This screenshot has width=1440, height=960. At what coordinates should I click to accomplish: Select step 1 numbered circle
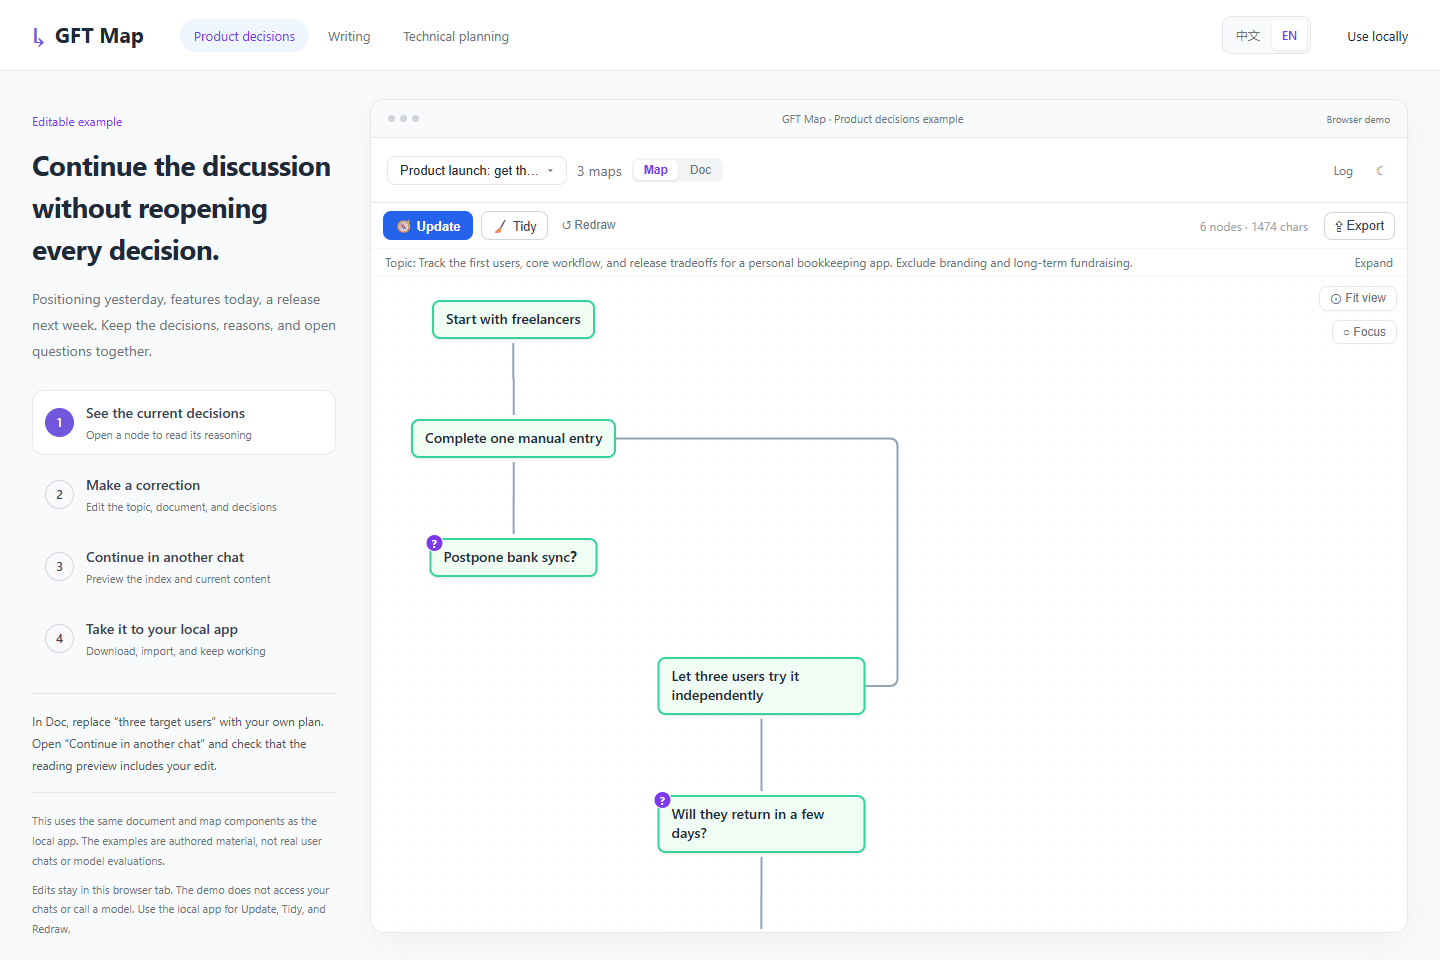click(60, 423)
